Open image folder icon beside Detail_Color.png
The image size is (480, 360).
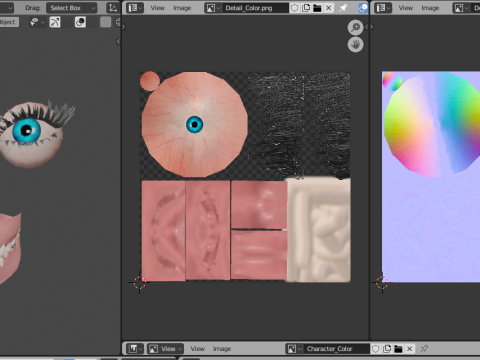click(x=317, y=8)
